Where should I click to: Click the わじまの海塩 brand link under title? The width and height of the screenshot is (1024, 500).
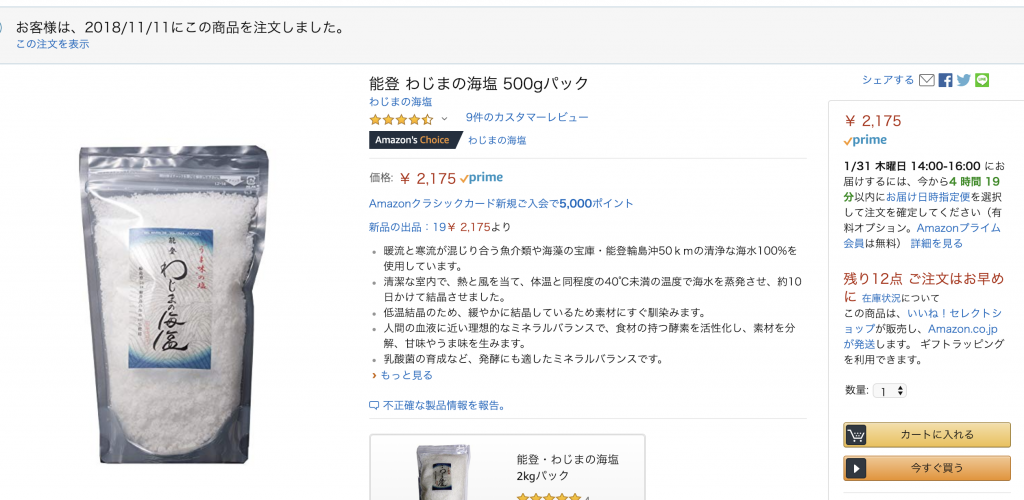(x=400, y=101)
